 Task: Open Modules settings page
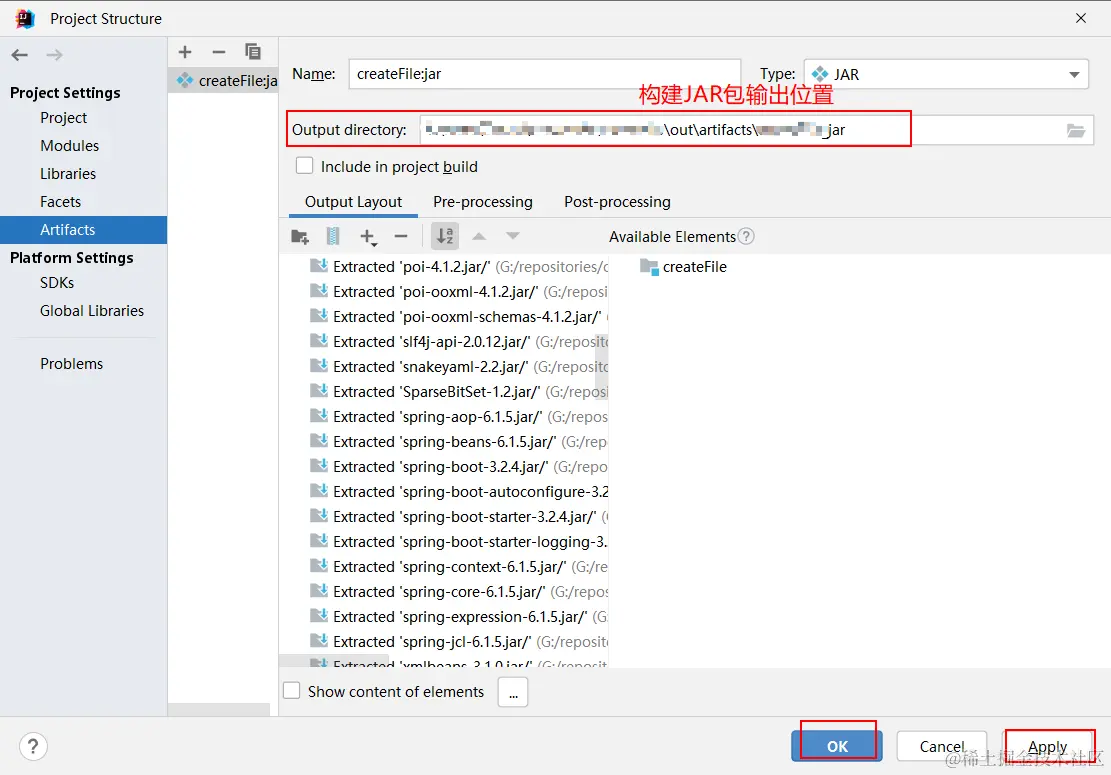(69, 146)
